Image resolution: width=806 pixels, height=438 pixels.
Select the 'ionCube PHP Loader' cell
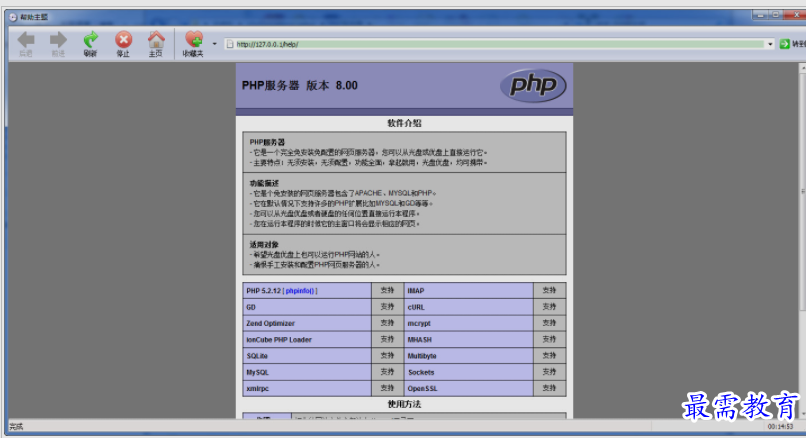tap(307, 340)
